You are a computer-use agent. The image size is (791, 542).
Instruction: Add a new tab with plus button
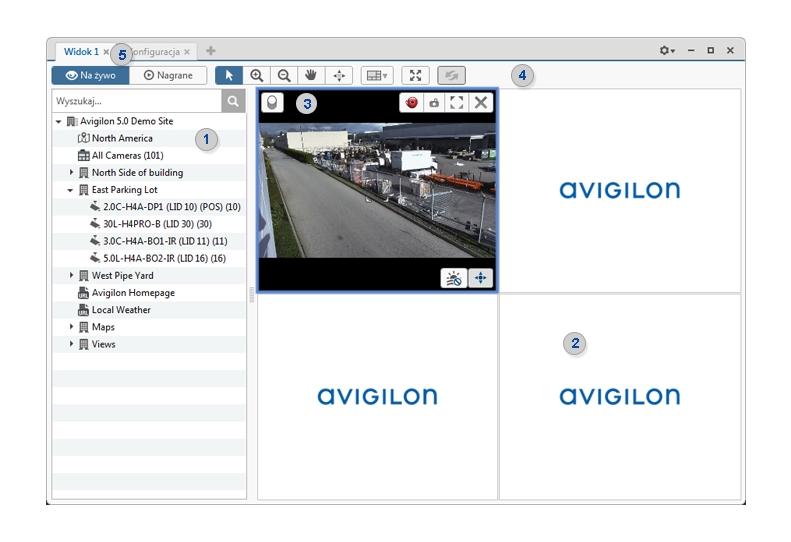click(211, 50)
